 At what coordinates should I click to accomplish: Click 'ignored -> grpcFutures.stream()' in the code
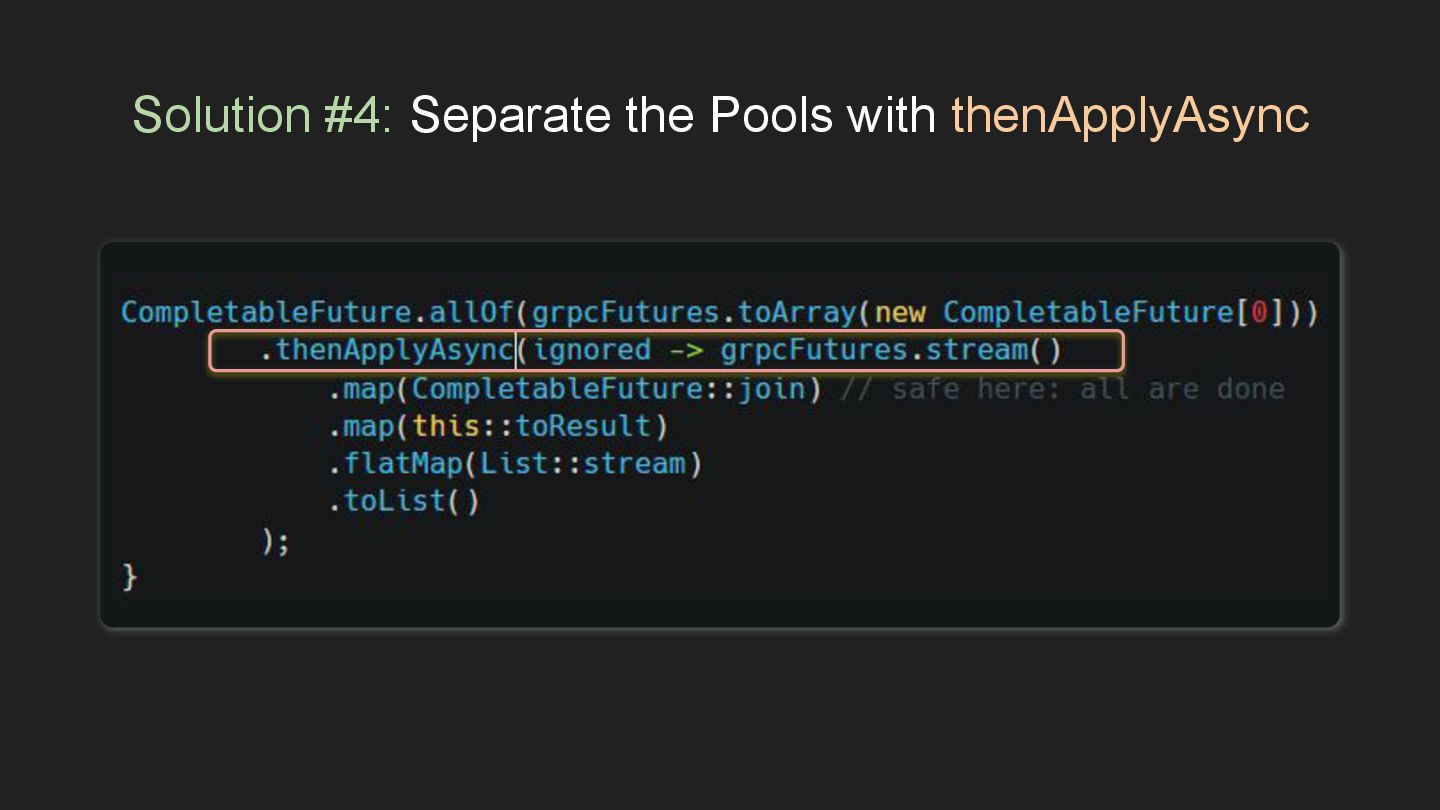(797, 350)
